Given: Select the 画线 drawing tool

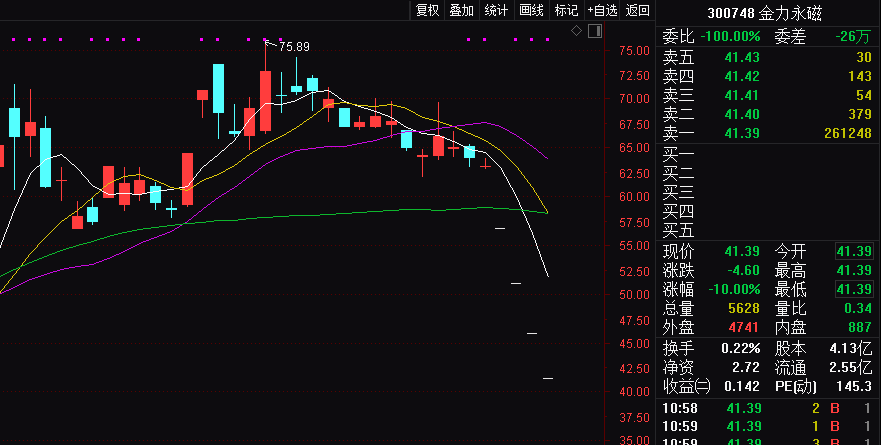Looking at the screenshot, I should (532, 10).
